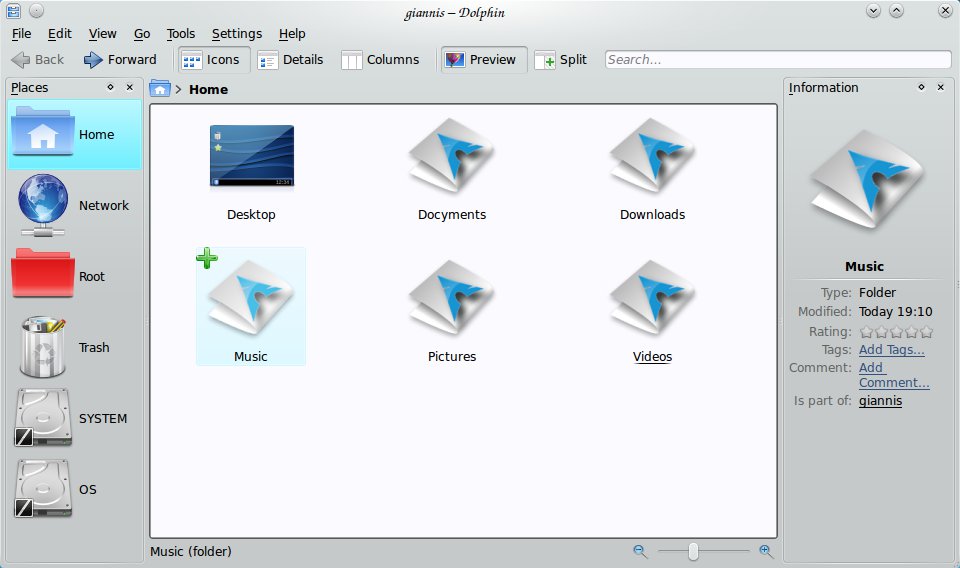Zoom out with the minus magnifier icon
The height and width of the screenshot is (568, 960).
[x=640, y=551]
